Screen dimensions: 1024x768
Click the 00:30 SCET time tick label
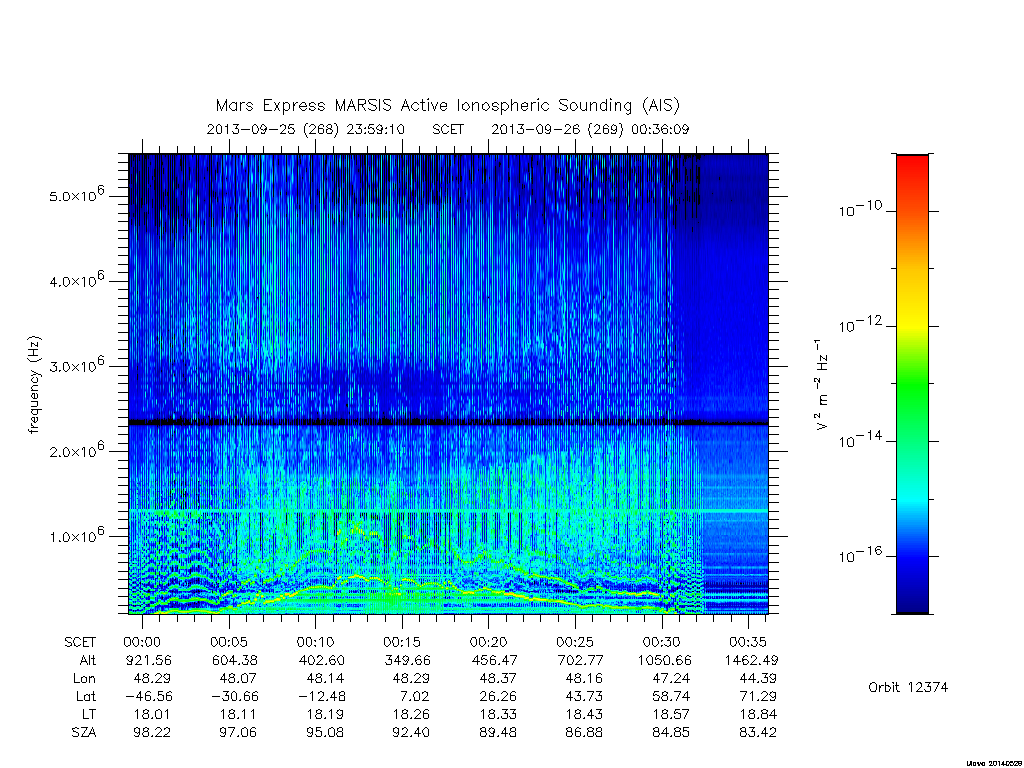661,642
